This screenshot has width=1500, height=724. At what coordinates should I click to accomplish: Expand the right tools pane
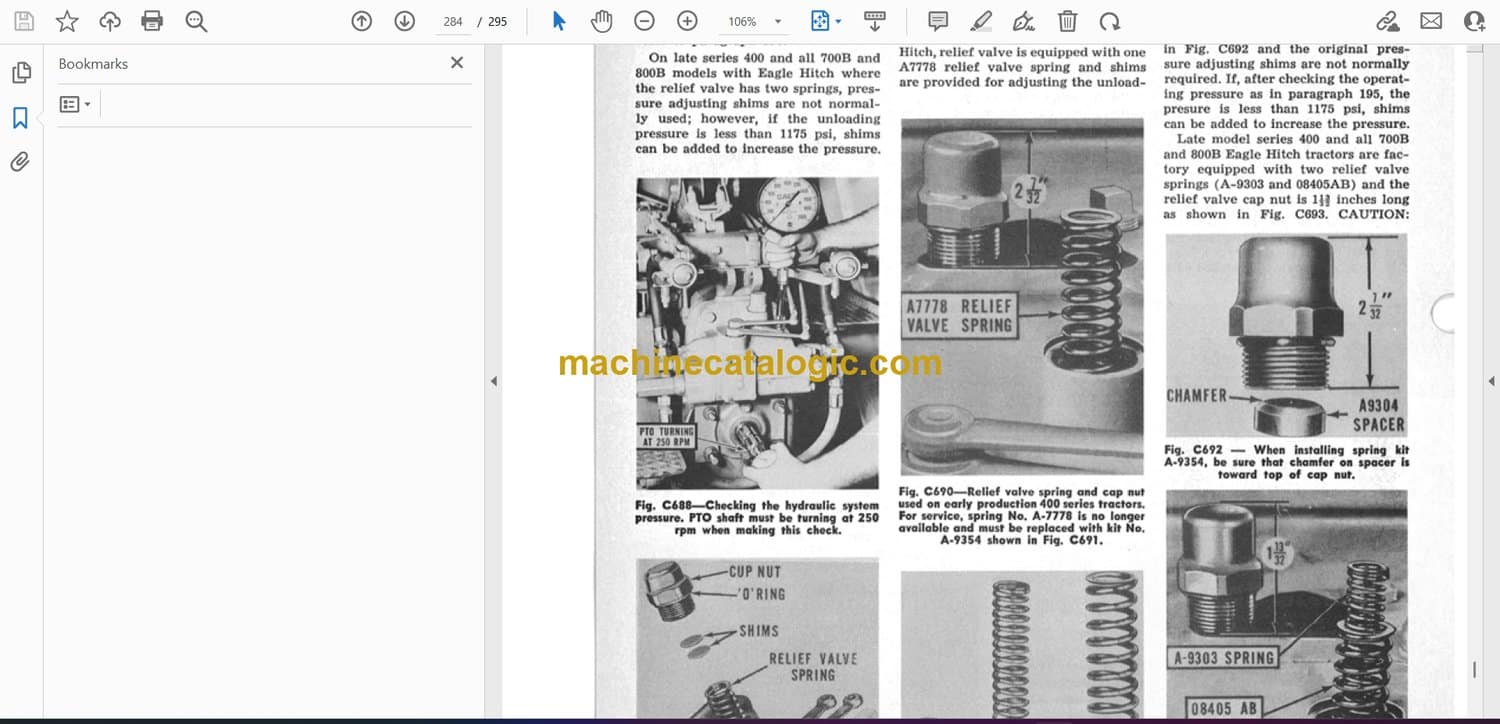click(1491, 381)
